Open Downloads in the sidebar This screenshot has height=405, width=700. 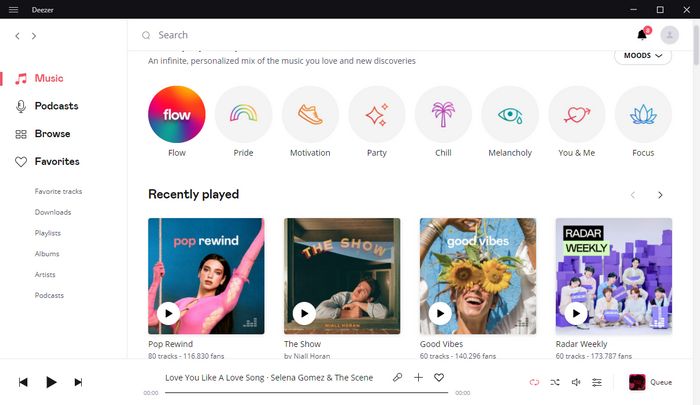[x=53, y=212]
